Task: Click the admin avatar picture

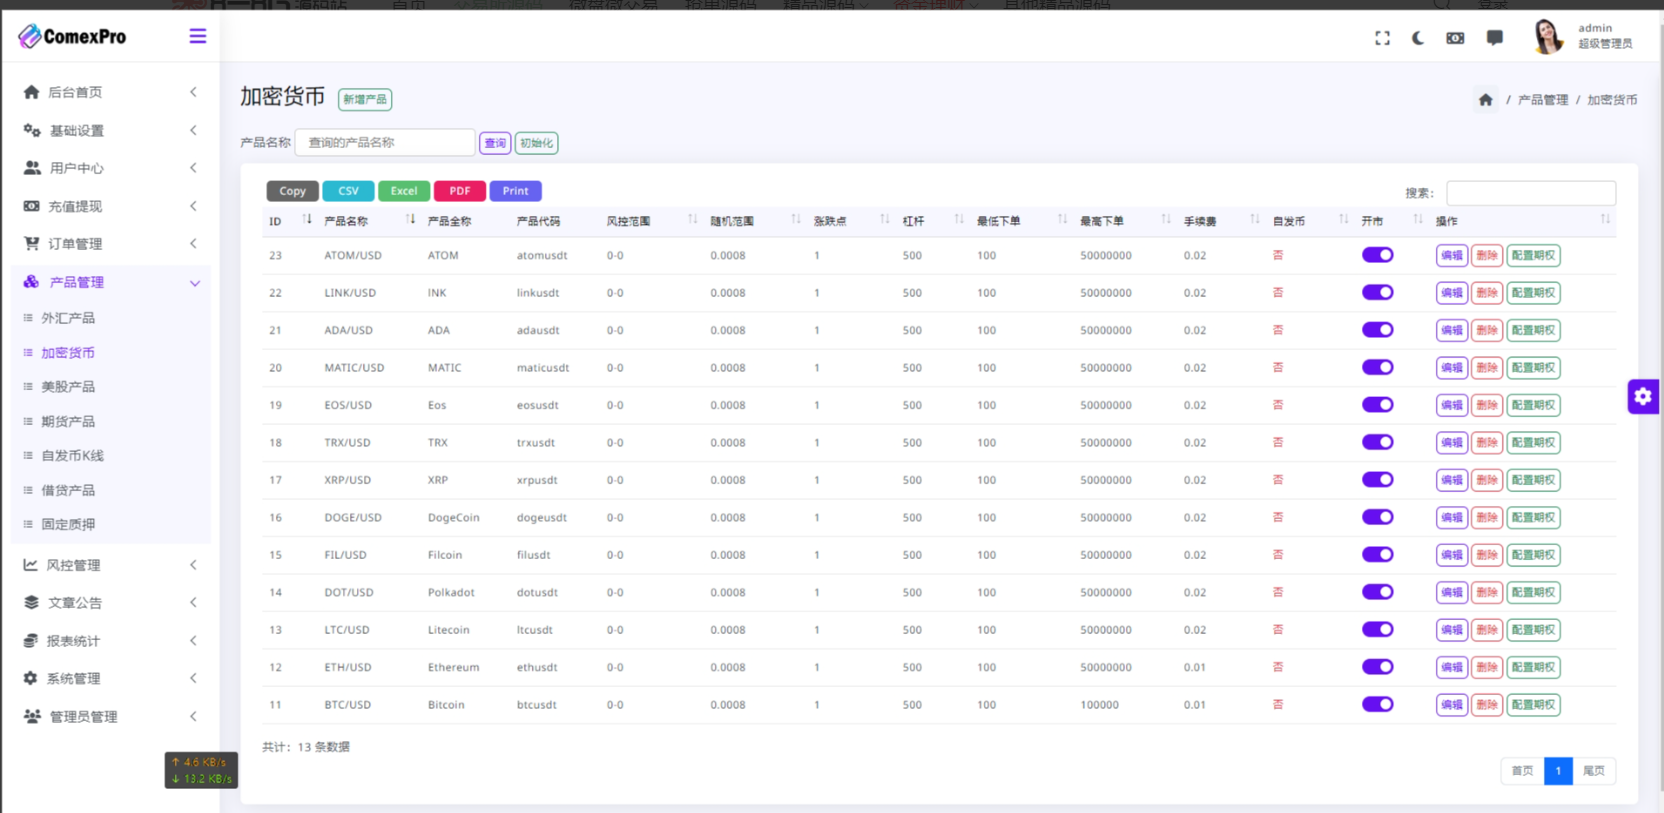Action: tap(1547, 37)
